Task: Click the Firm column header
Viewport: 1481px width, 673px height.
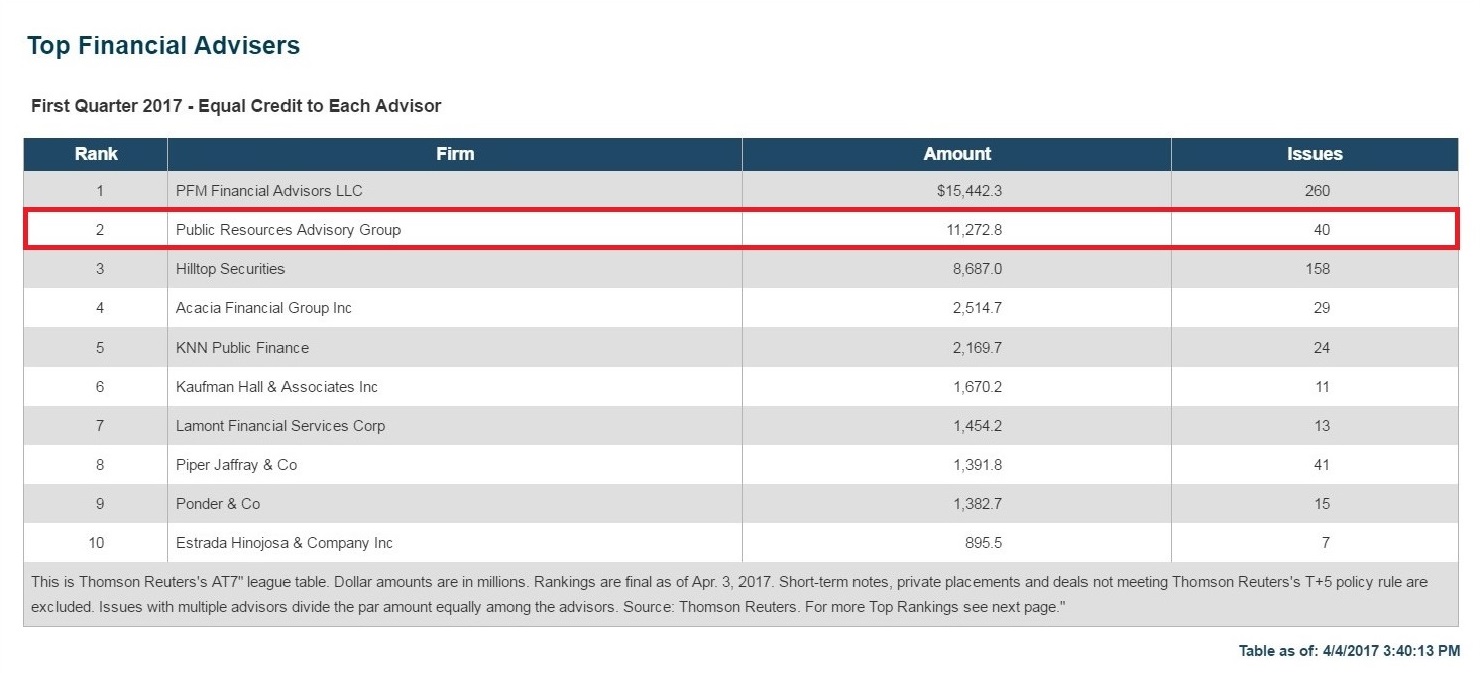Action: coord(455,154)
